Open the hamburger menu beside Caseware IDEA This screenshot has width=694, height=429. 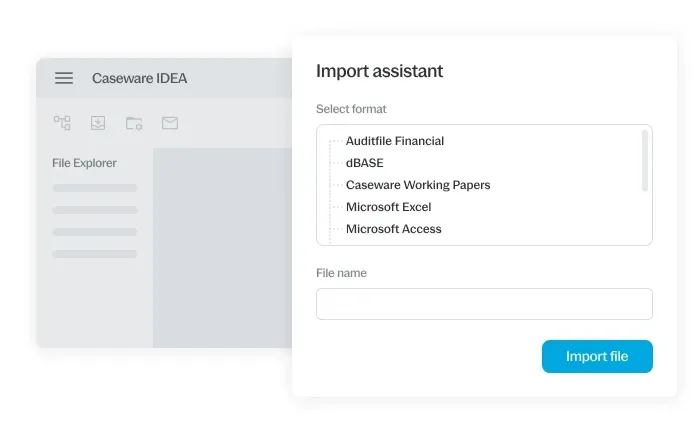(64, 78)
